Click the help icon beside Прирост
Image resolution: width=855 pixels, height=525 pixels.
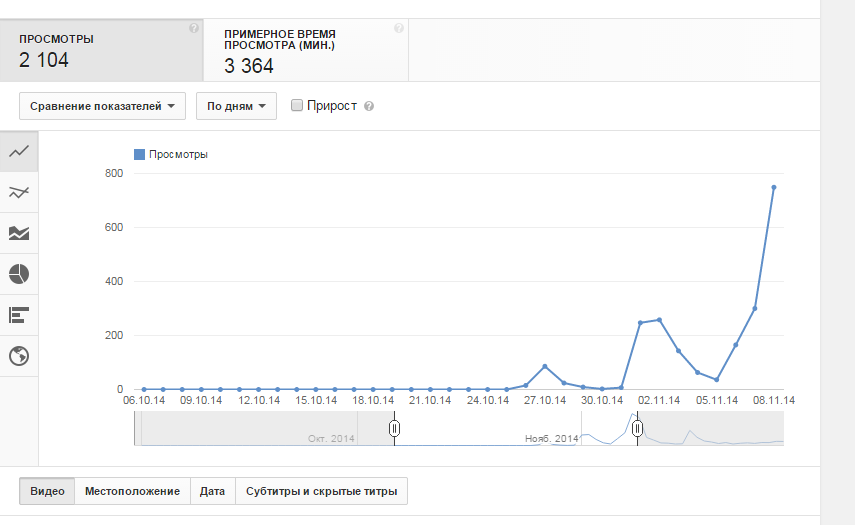click(369, 106)
